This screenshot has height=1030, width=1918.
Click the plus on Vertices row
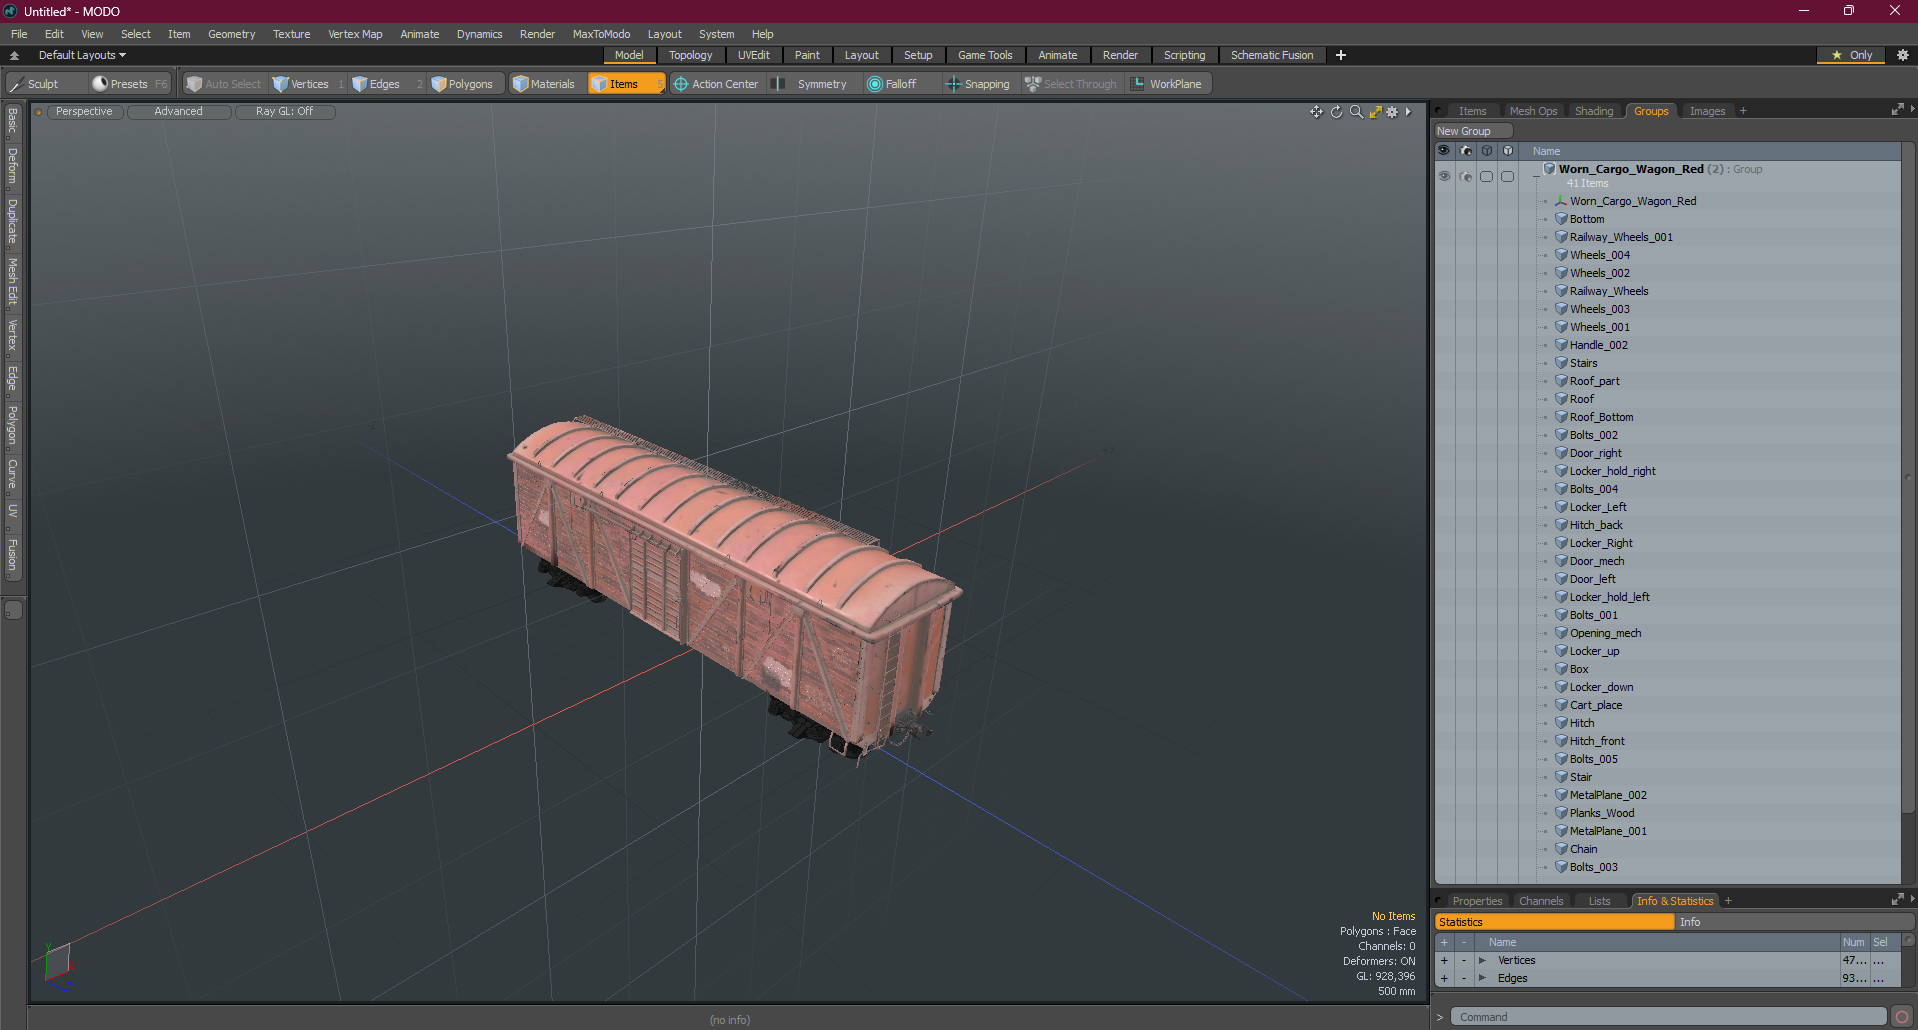(x=1443, y=960)
